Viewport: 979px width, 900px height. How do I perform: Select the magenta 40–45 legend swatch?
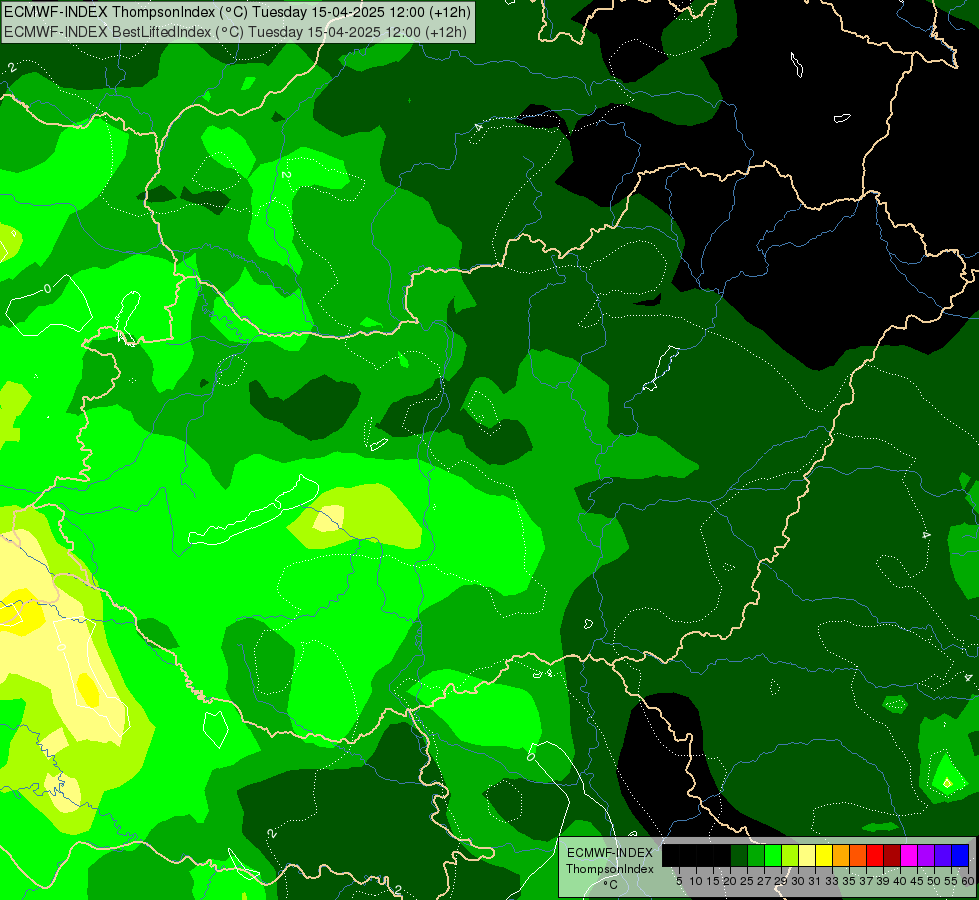[909, 855]
